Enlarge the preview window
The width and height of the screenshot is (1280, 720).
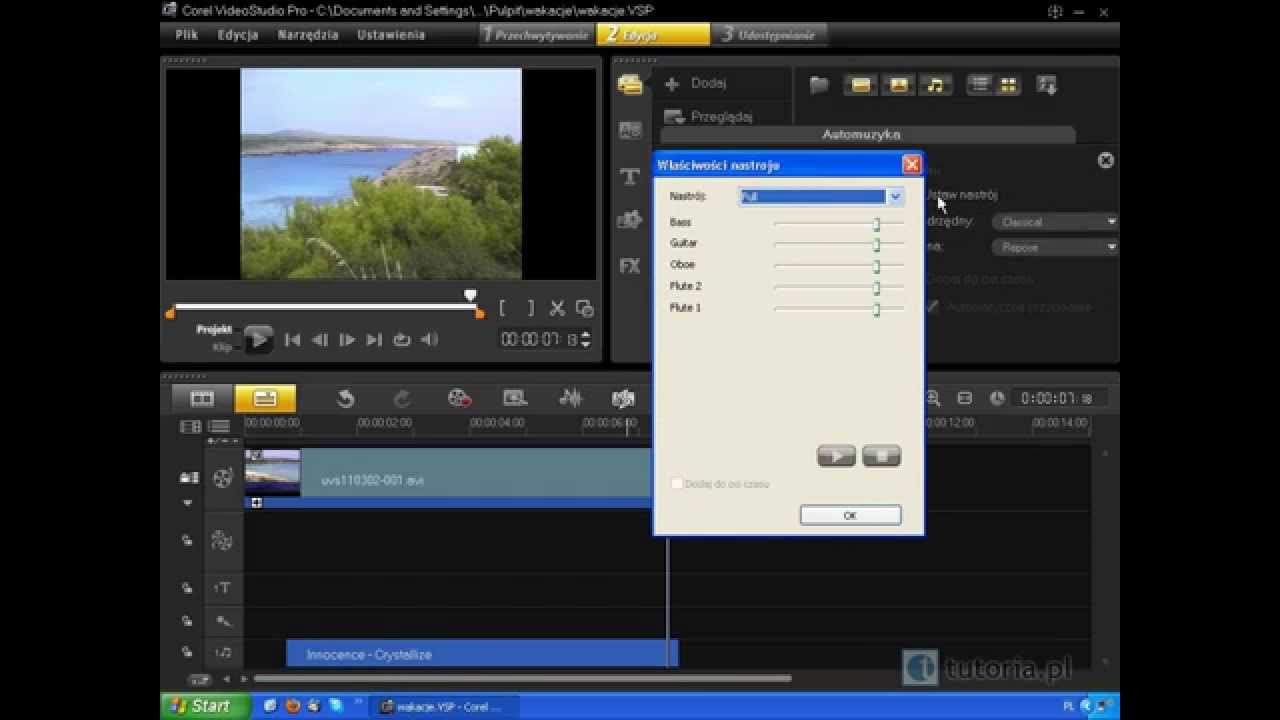click(585, 308)
